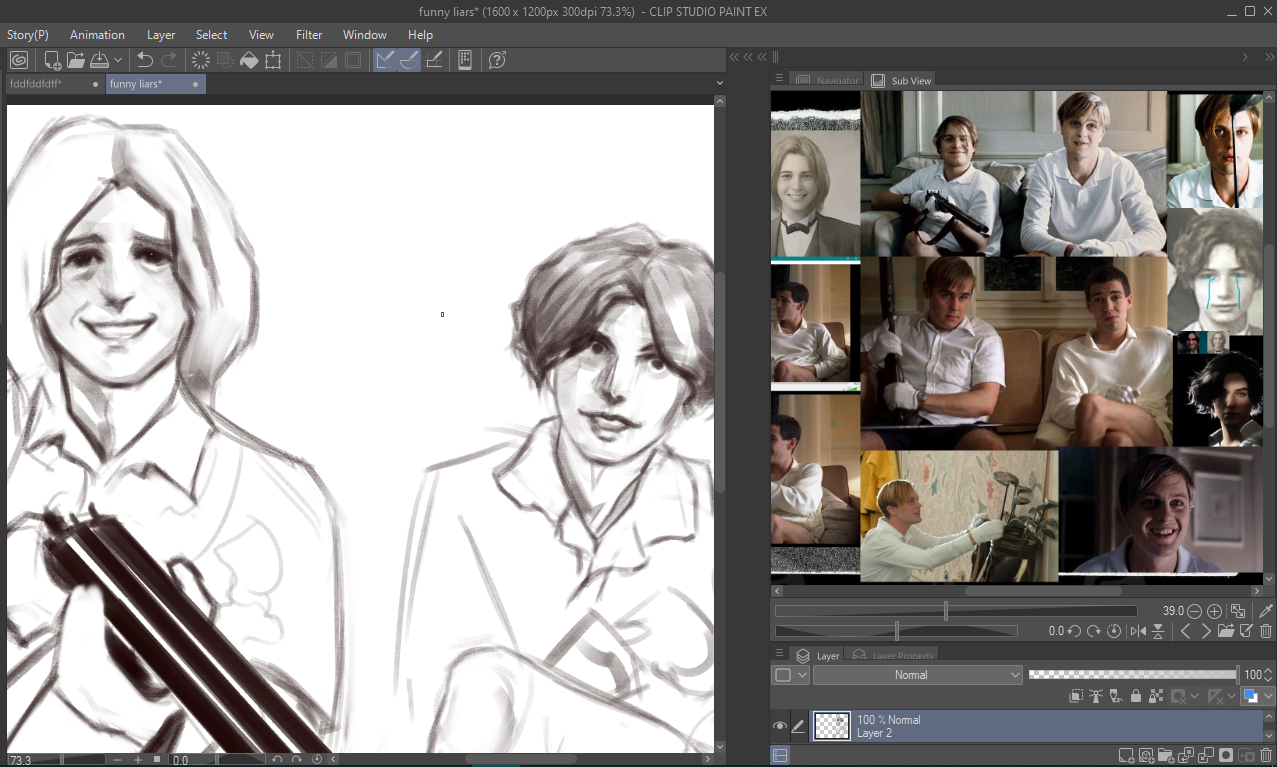This screenshot has width=1277, height=767.
Task: Select the Fill bucket icon in toolbar
Action: click(x=249, y=60)
